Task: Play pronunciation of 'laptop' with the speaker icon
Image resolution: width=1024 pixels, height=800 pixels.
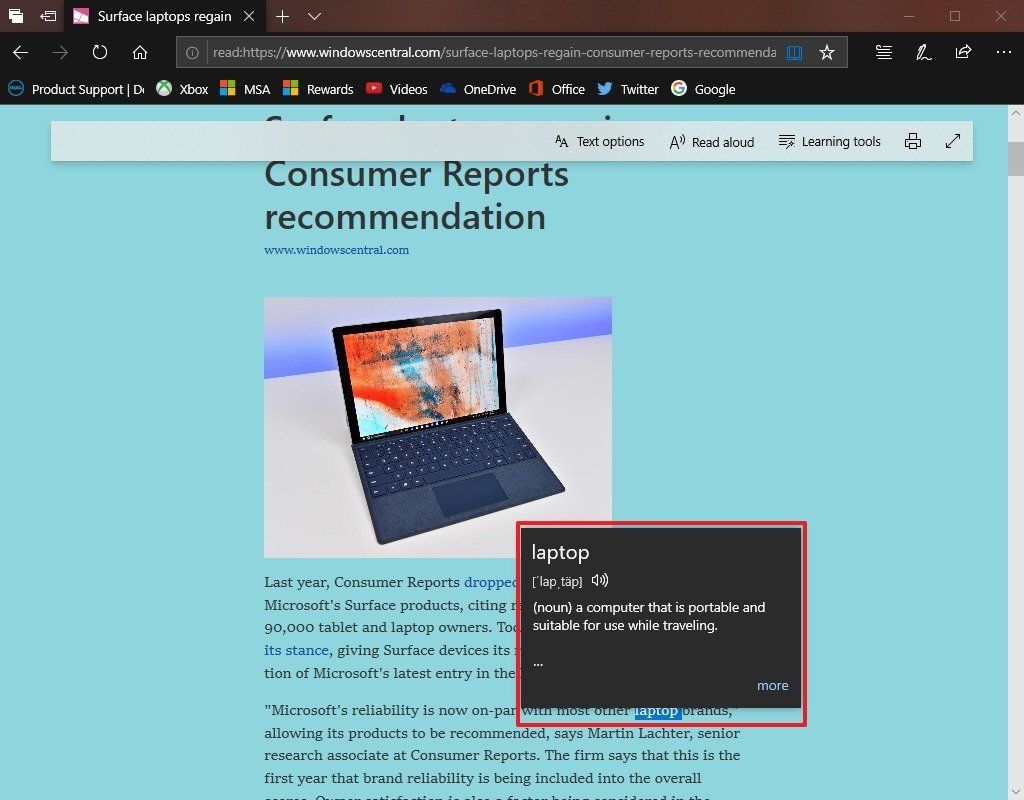Action: click(599, 580)
